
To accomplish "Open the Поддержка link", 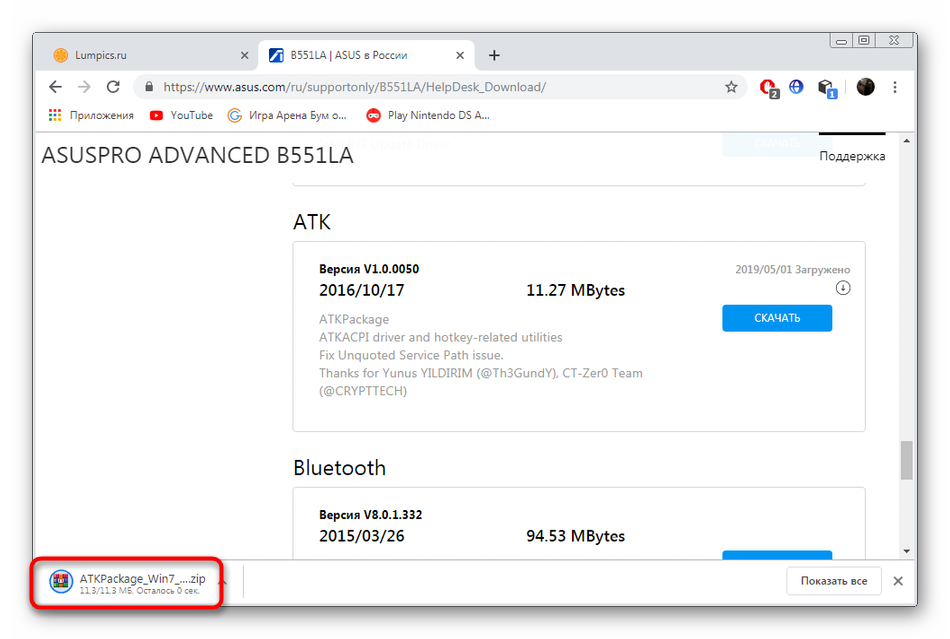I will [x=851, y=156].
